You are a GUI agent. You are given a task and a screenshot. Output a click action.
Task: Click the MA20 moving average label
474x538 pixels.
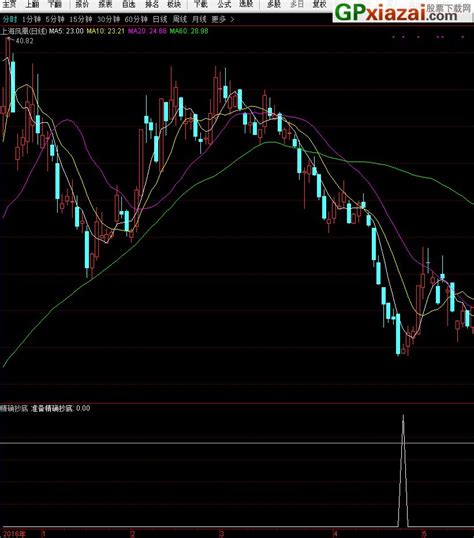point(147,31)
